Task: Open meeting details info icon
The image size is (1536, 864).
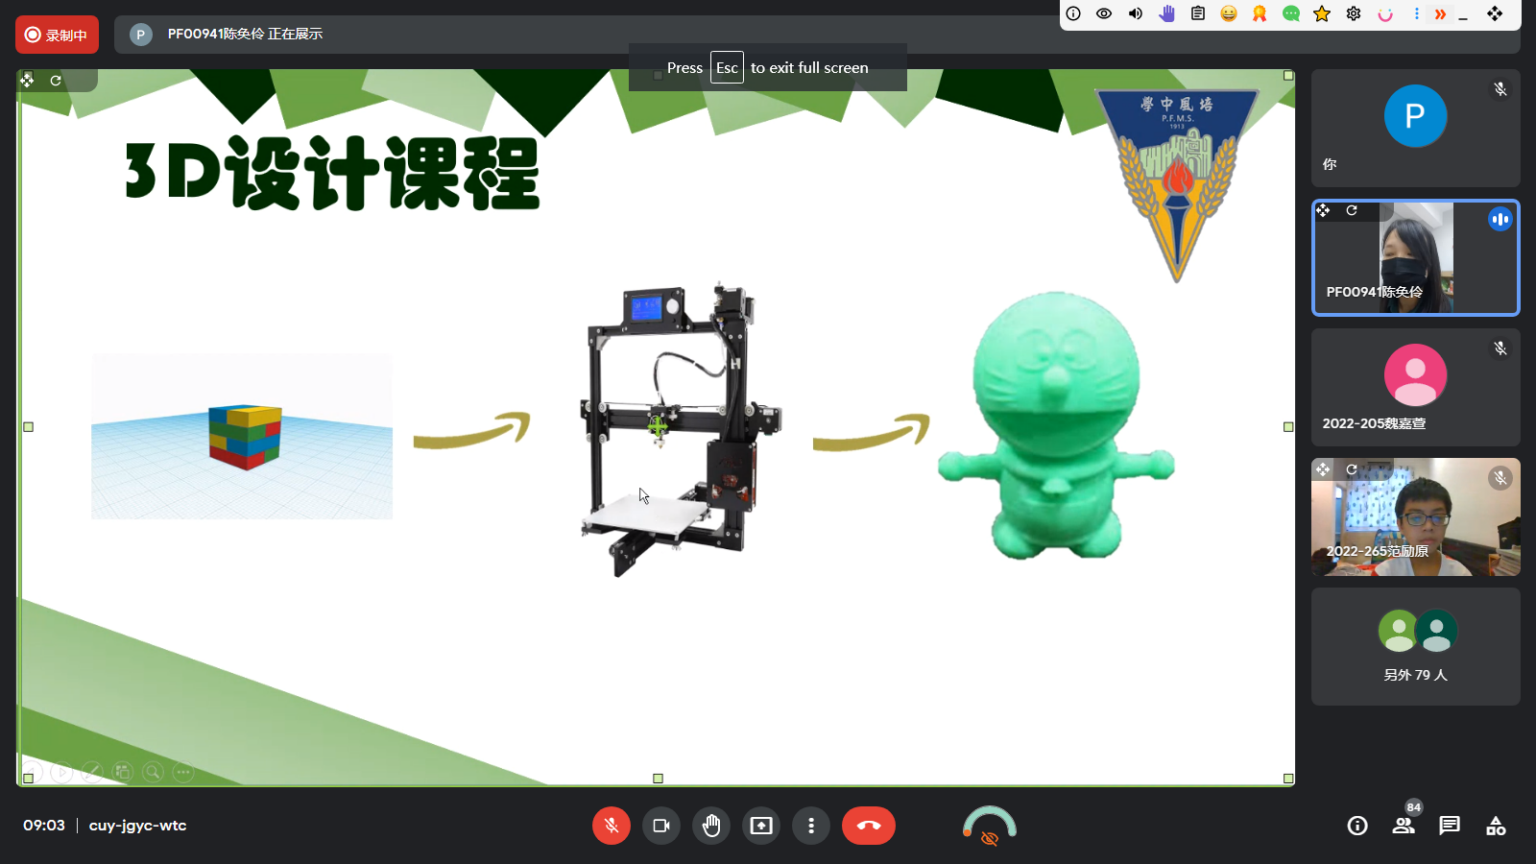Action: point(1357,826)
